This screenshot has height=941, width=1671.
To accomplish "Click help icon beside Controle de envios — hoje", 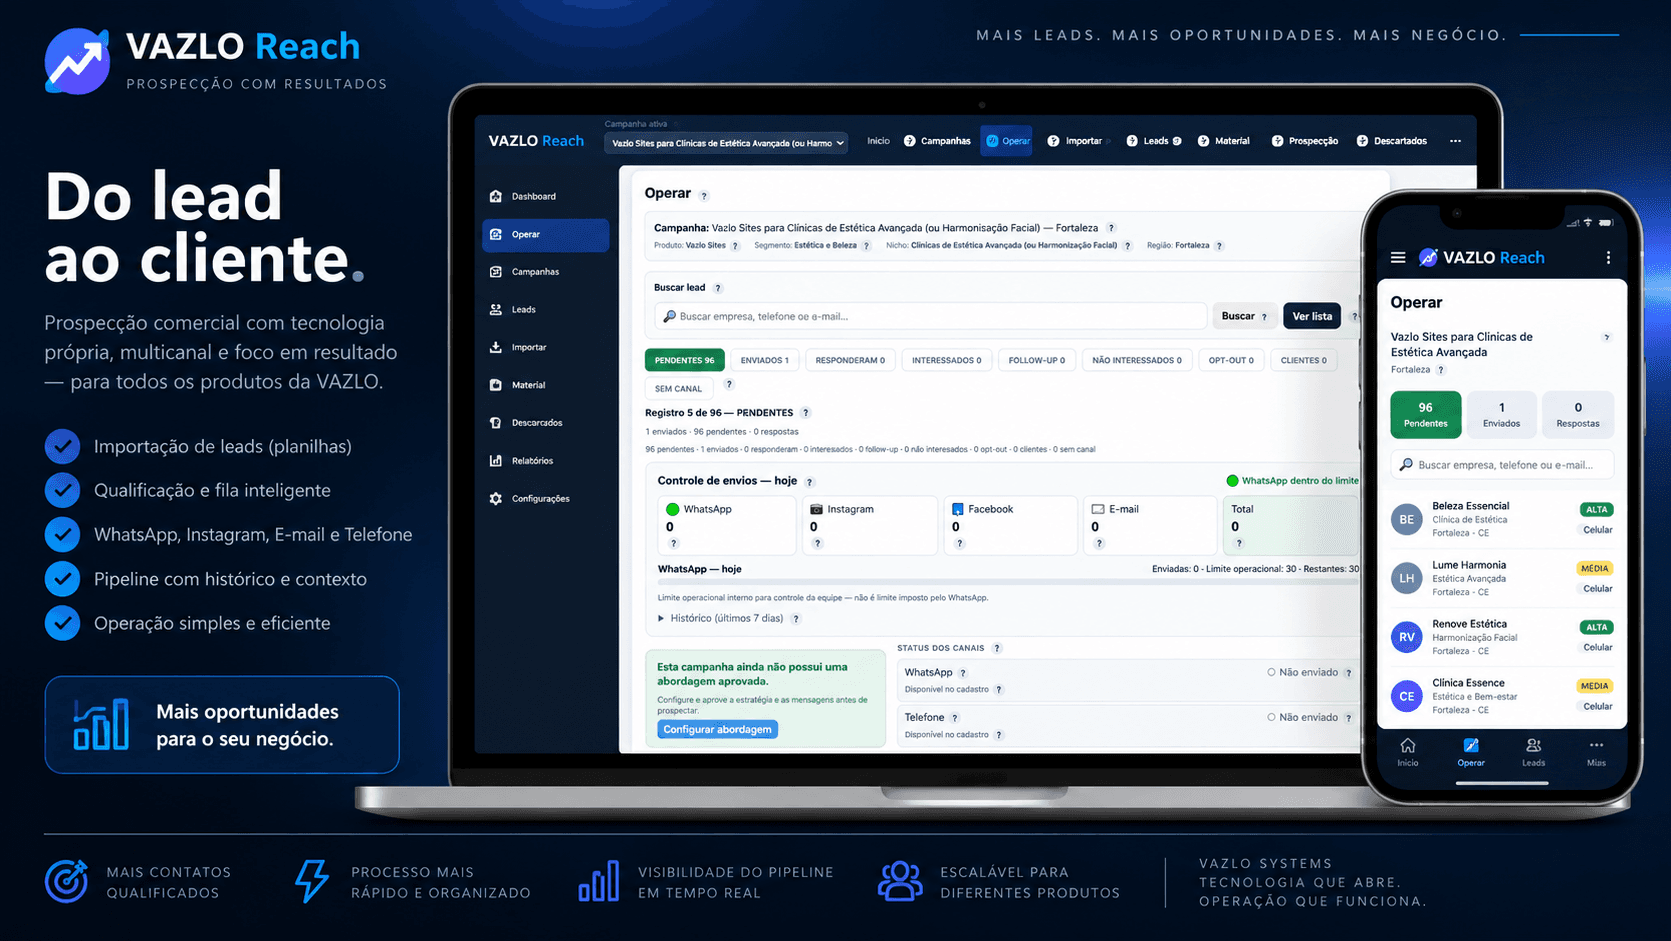I will [x=810, y=482].
